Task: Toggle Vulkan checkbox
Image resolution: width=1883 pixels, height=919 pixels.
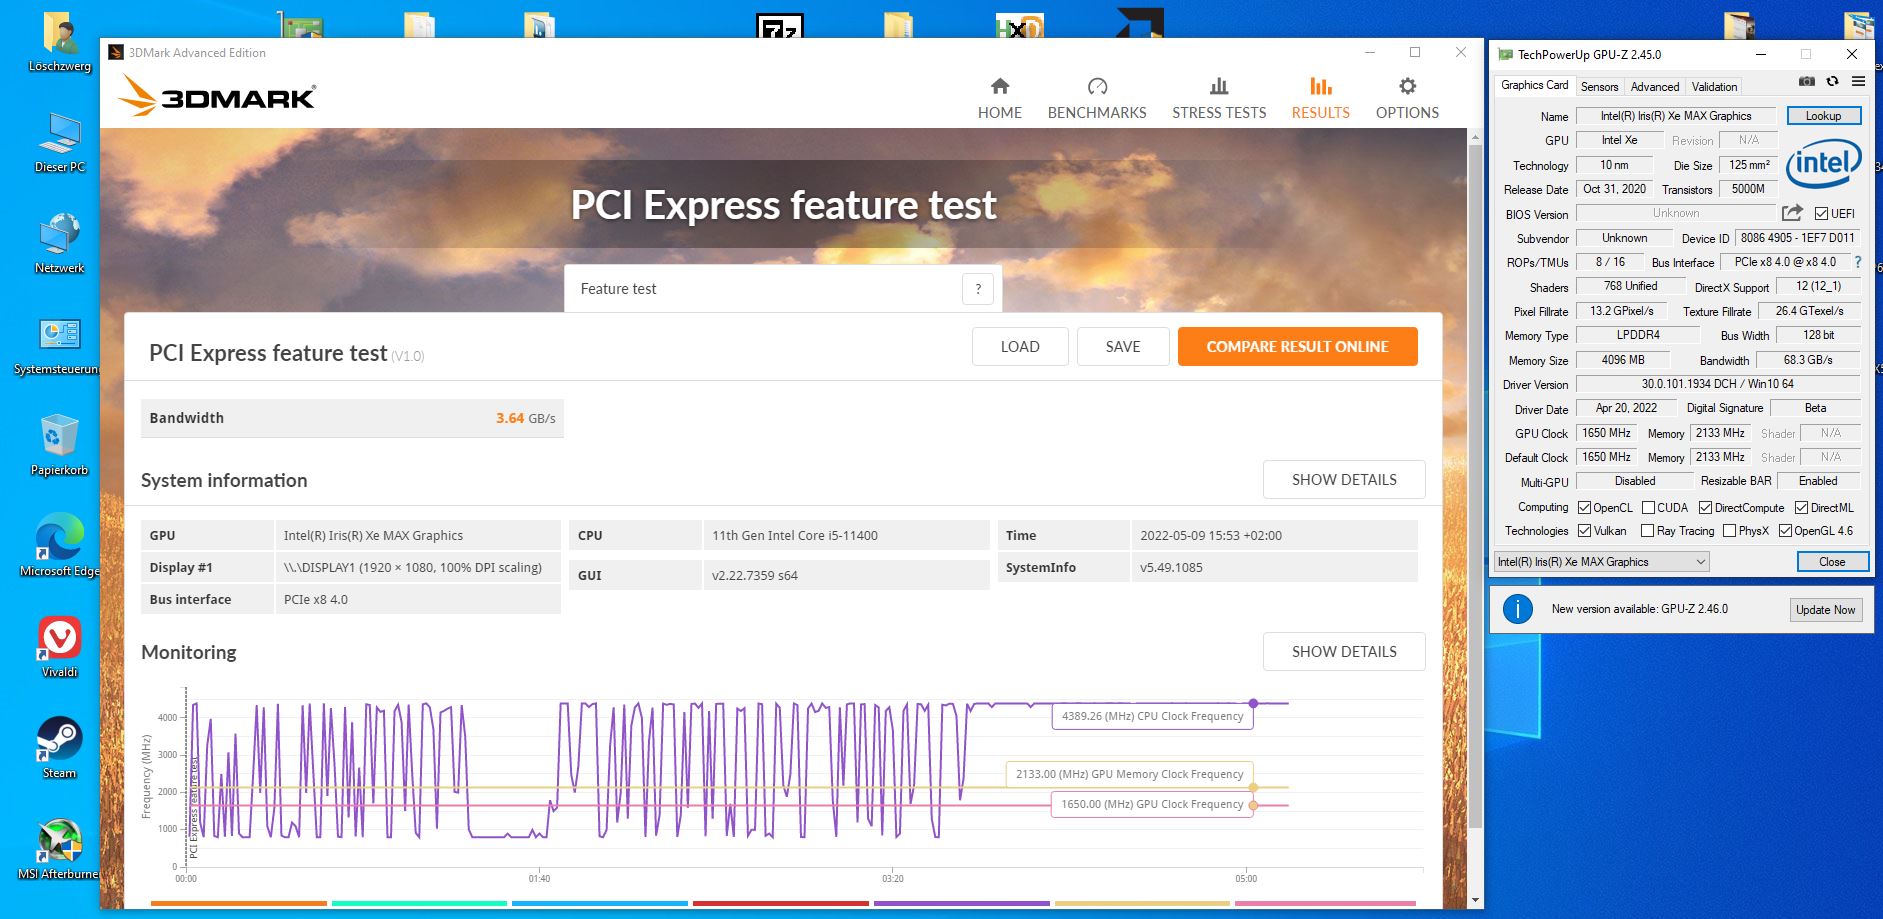Action: 1584,531
